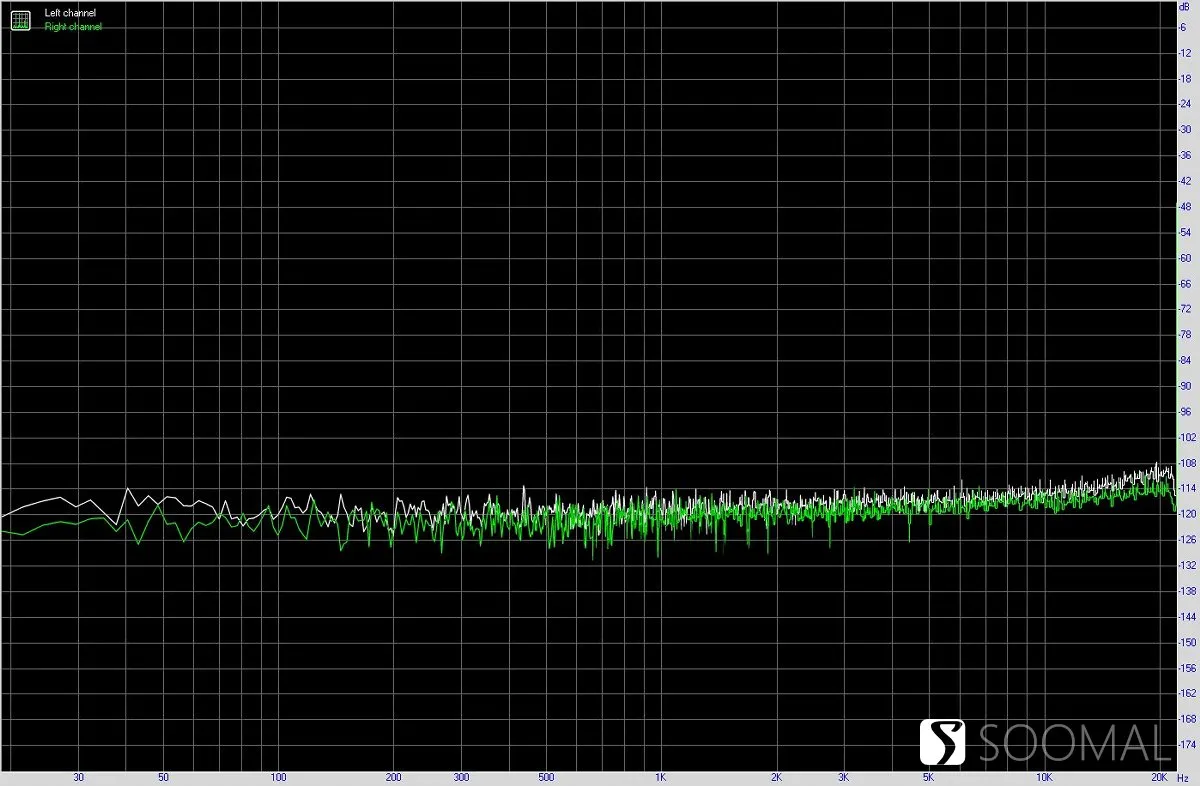Screen dimensions: 1200x786
Task: Click the graph legend grid icon
Action: pos(20,19)
